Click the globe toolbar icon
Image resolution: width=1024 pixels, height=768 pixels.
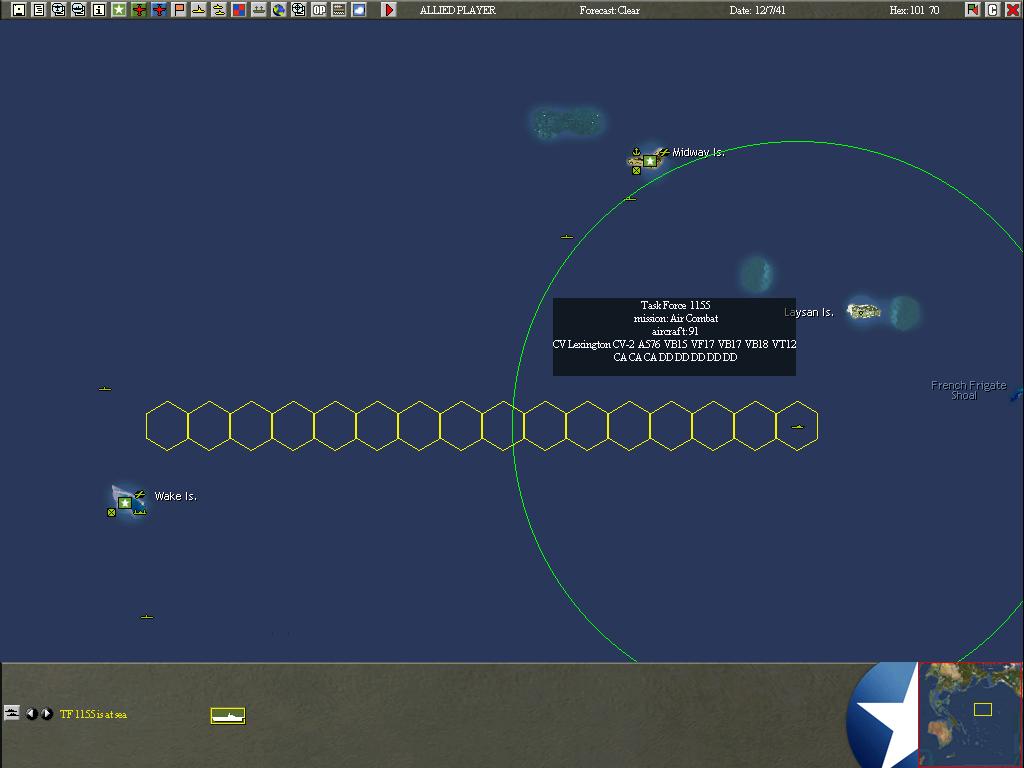coord(279,10)
